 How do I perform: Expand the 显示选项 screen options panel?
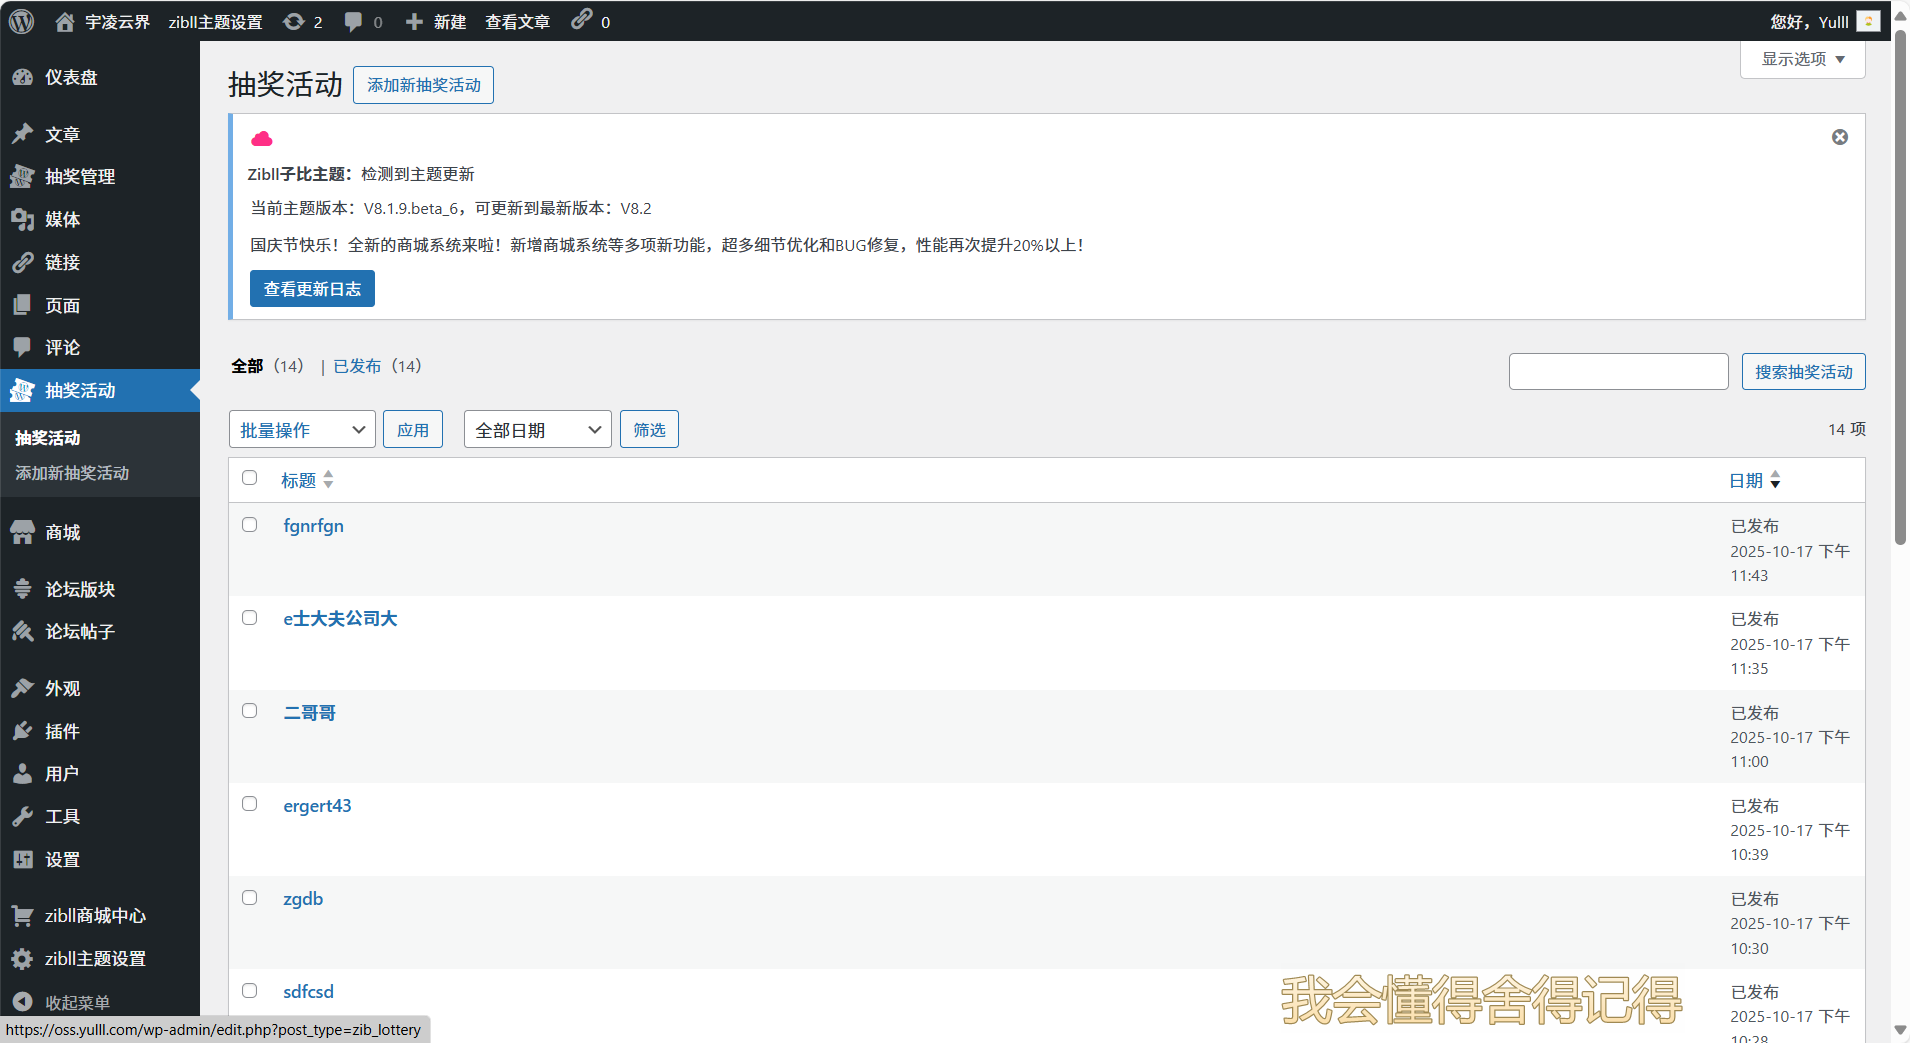(x=1802, y=59)
